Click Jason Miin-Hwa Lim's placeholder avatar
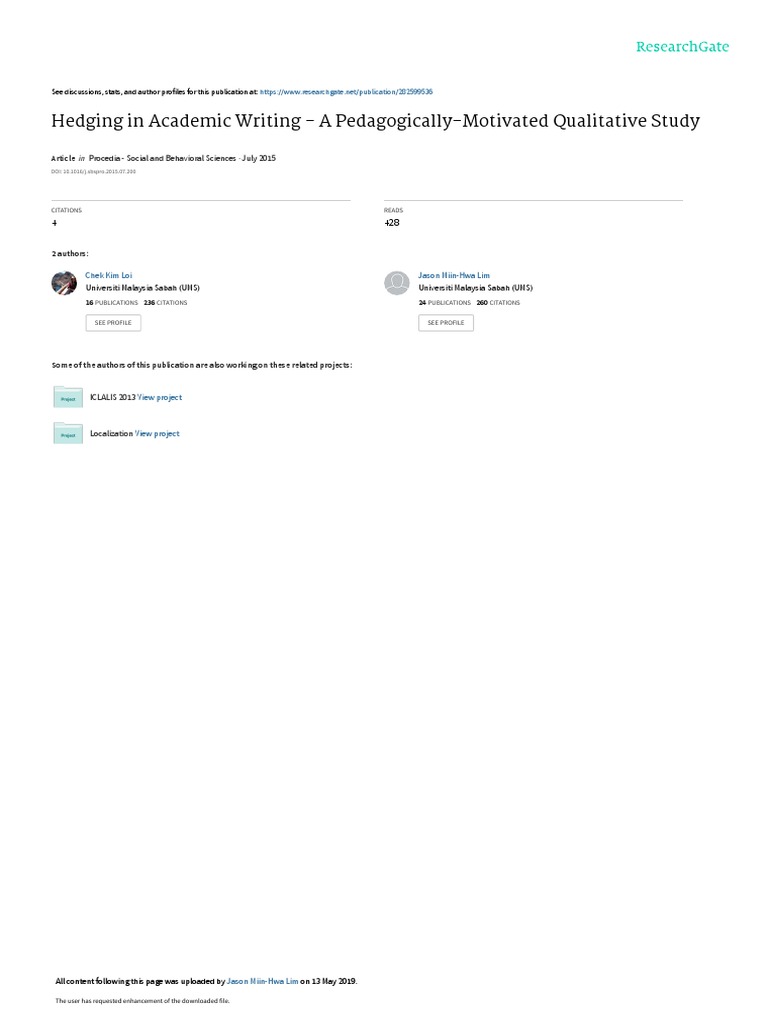This screenshot has width=768, height=1024. (x=396, y=283)
